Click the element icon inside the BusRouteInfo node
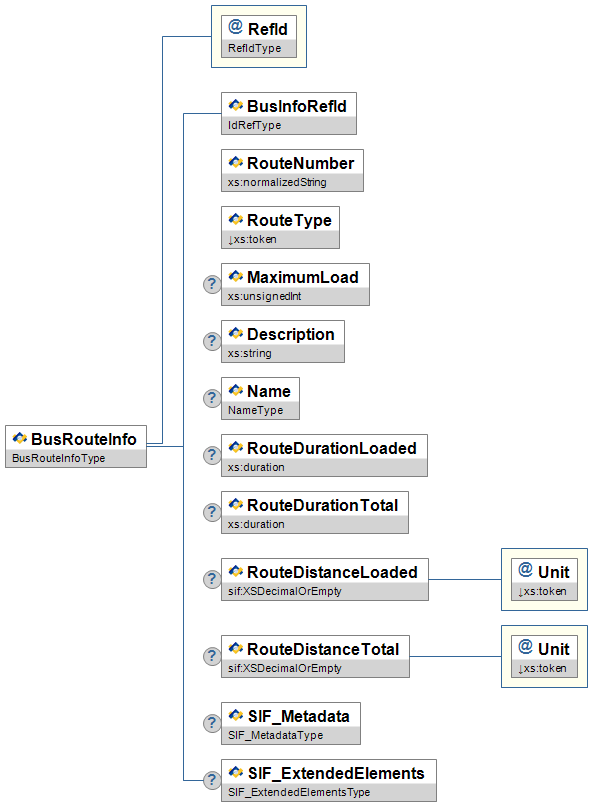This screenshot has width=610, height=806. 20,438
